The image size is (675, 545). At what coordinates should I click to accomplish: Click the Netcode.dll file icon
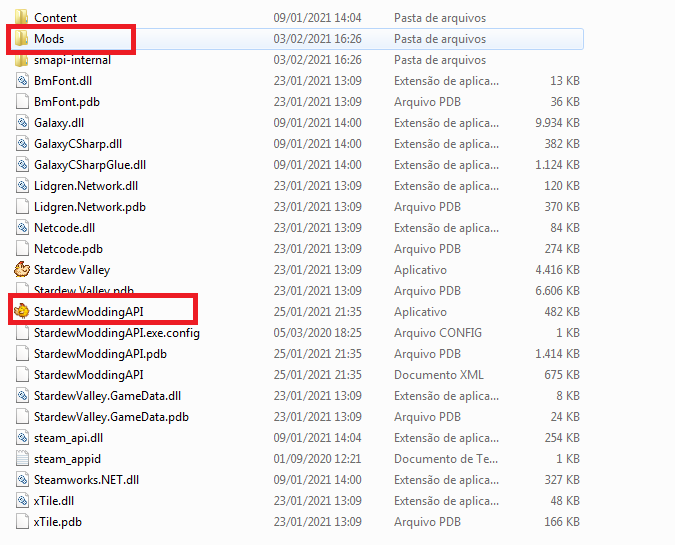pos(22,228)
